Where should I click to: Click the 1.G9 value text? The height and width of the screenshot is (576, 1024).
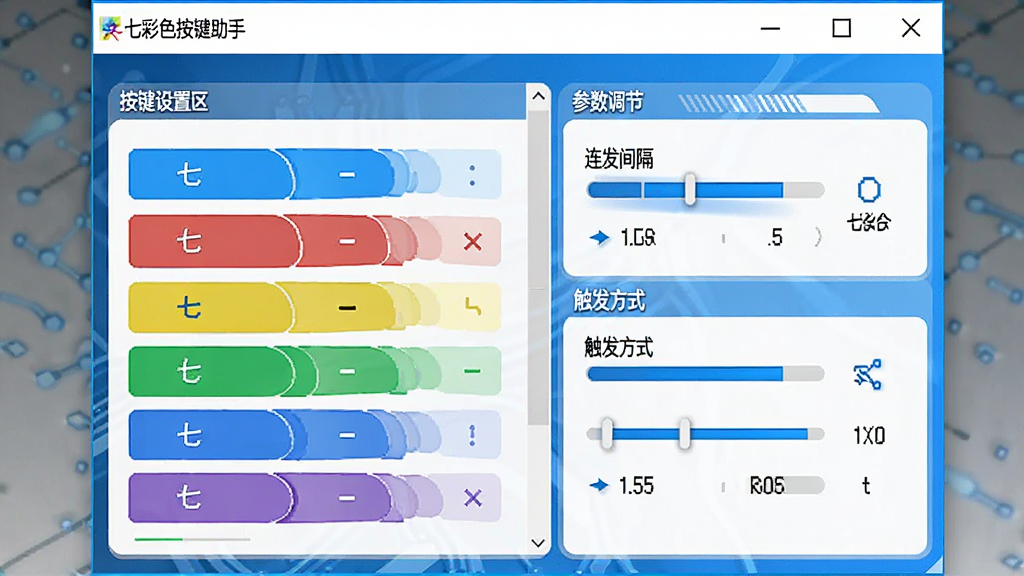click(638, 238)
